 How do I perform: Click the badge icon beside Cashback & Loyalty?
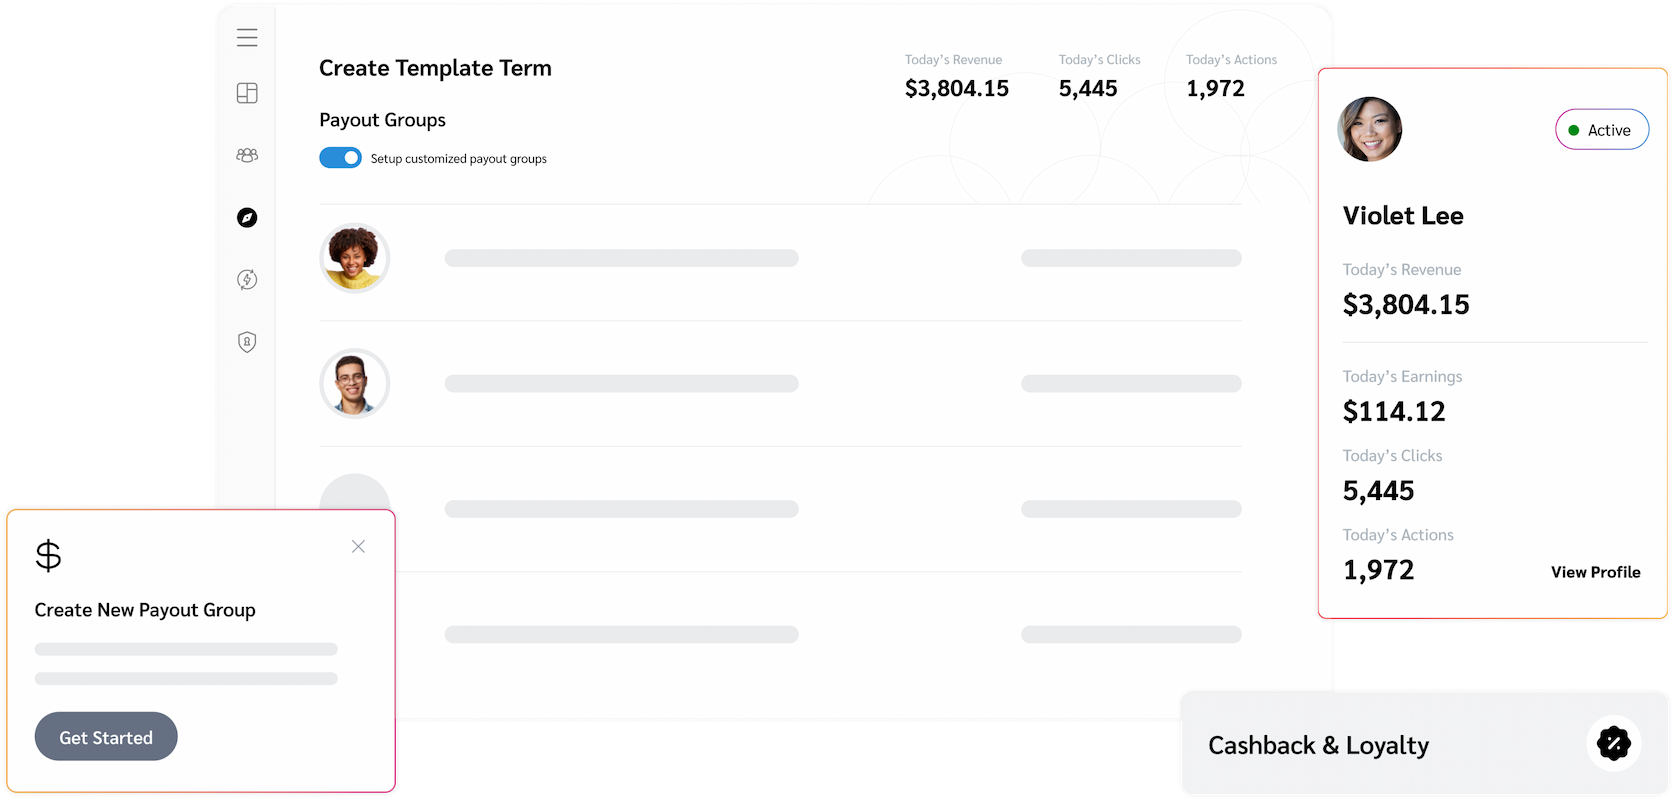[1614, 744]
